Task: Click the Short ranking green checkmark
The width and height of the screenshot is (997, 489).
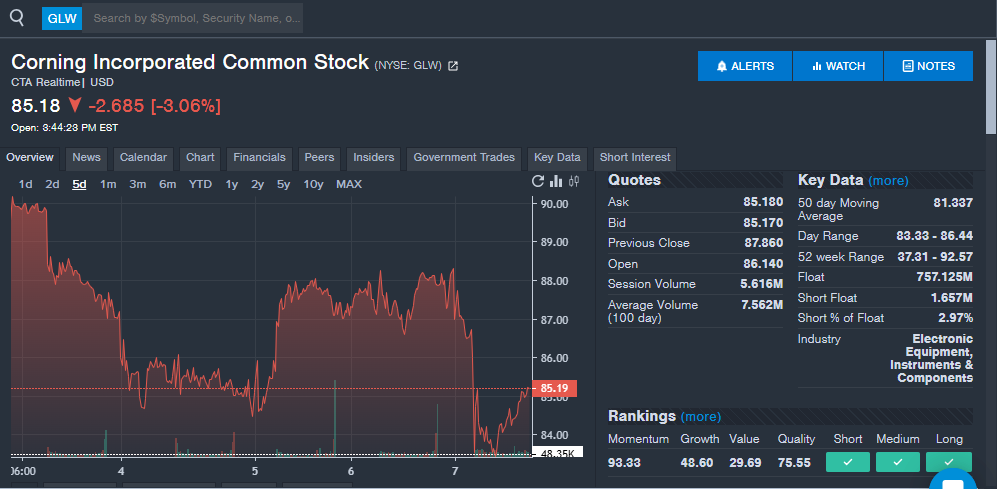Action: [x=847, y=462]
